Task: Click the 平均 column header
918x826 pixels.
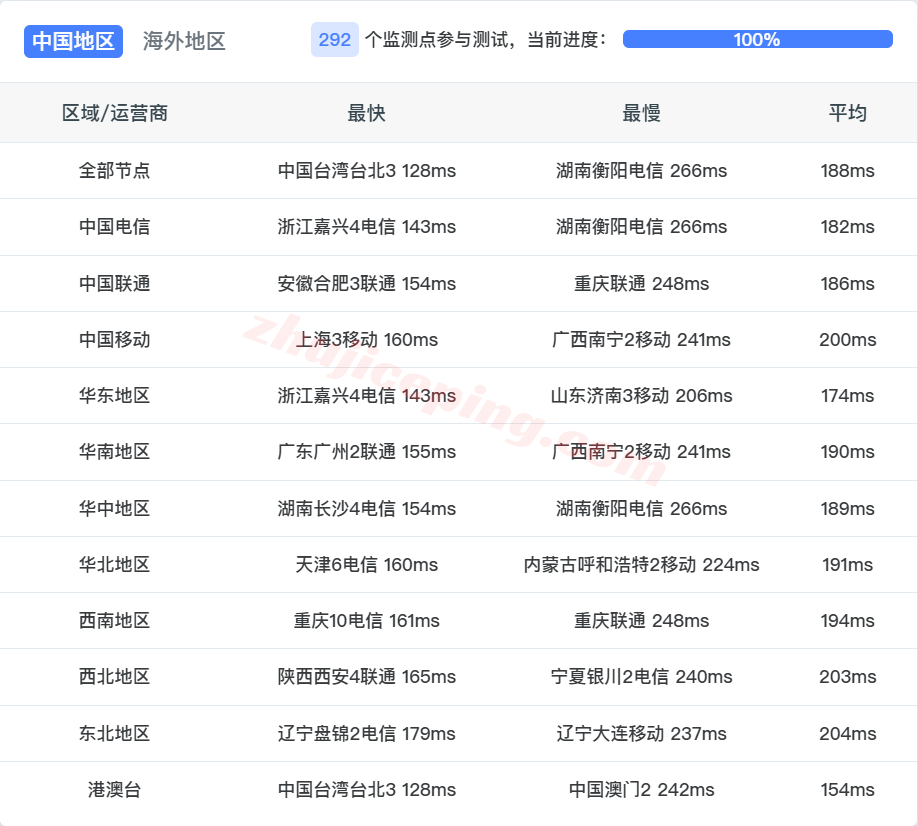Action: point(847,113)
